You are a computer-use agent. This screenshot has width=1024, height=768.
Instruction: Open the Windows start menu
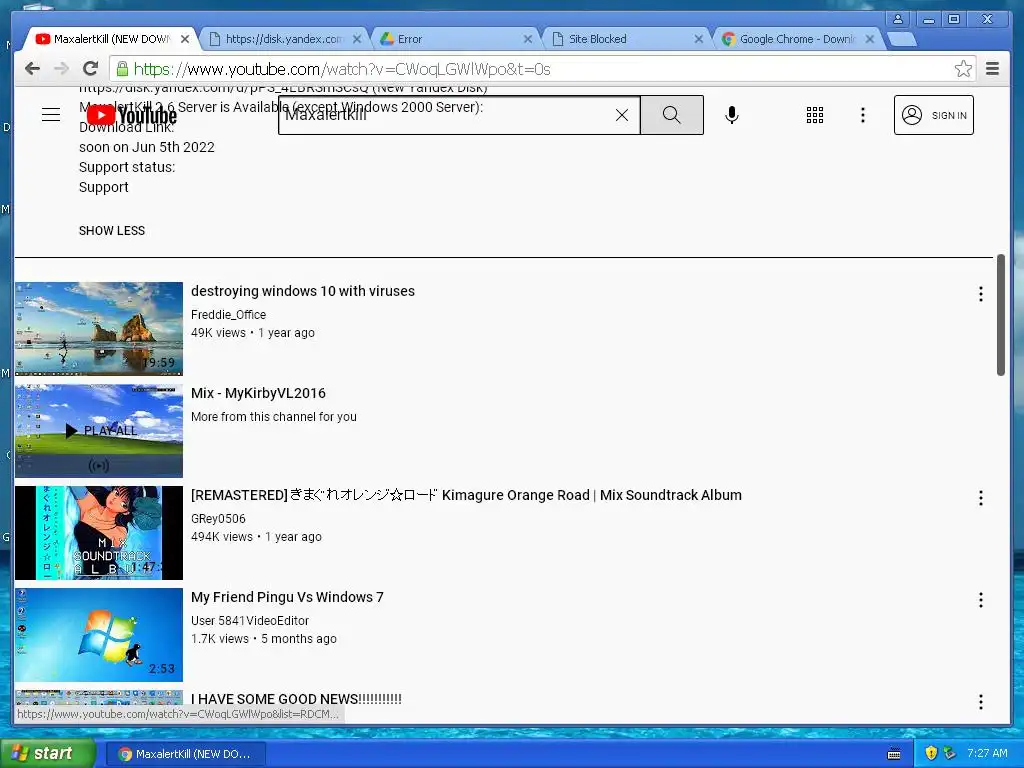click(46, 754)
